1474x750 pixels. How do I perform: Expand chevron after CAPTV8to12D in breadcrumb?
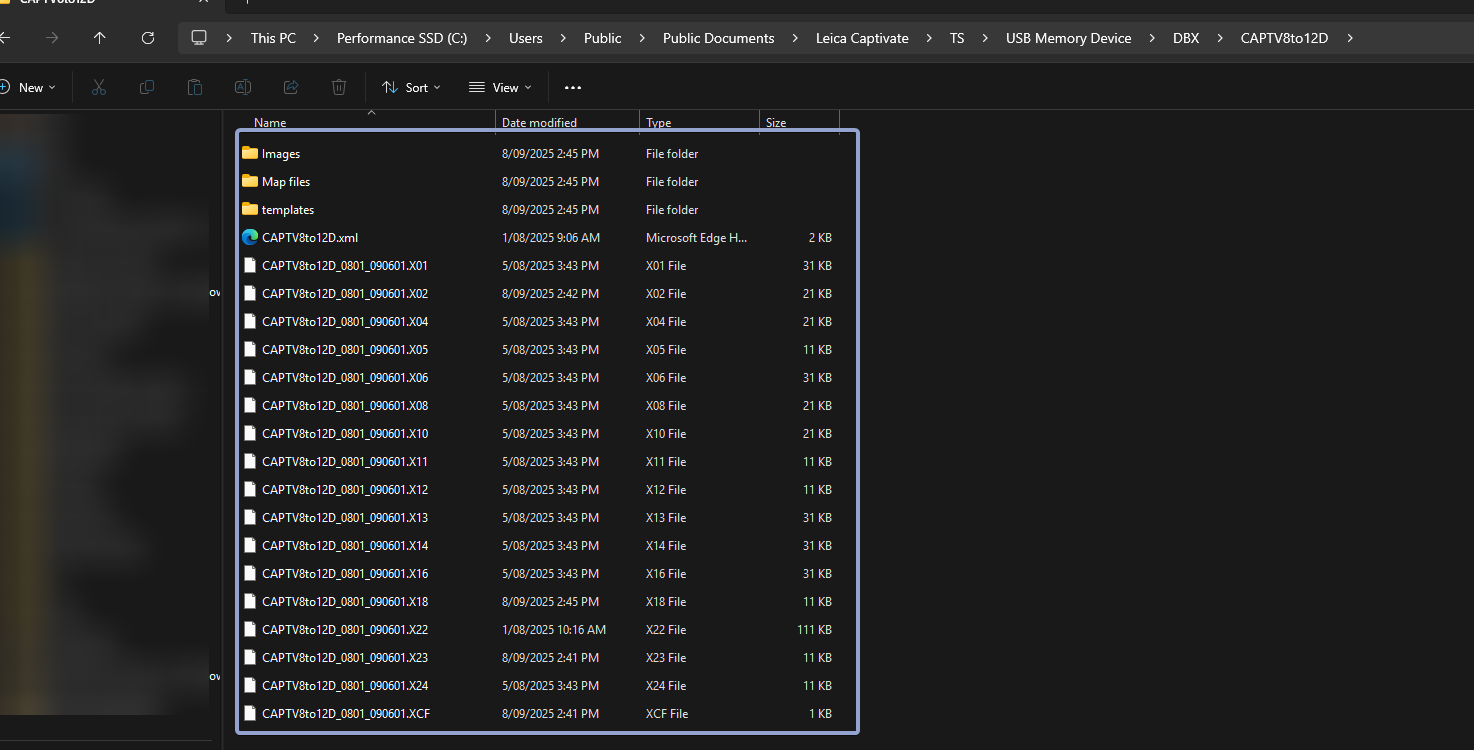(x=1350, y=38)
